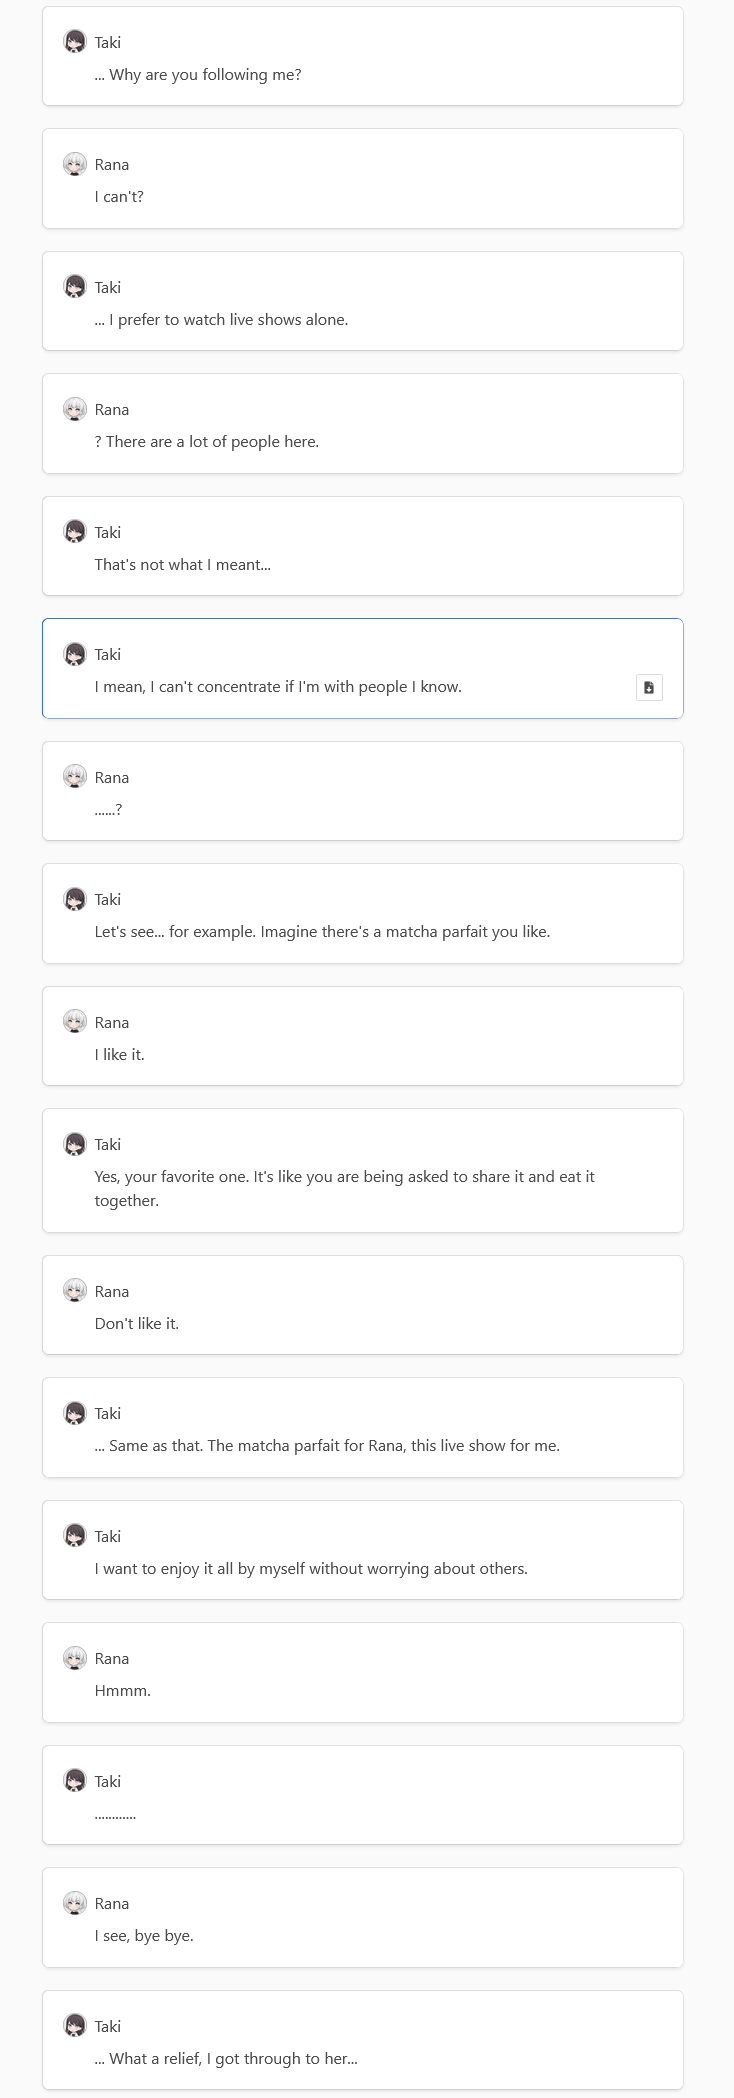Screen dimensions: 734x2098
Task: Click the download icon on the highlighted Taki line
Action: [649, 687]
